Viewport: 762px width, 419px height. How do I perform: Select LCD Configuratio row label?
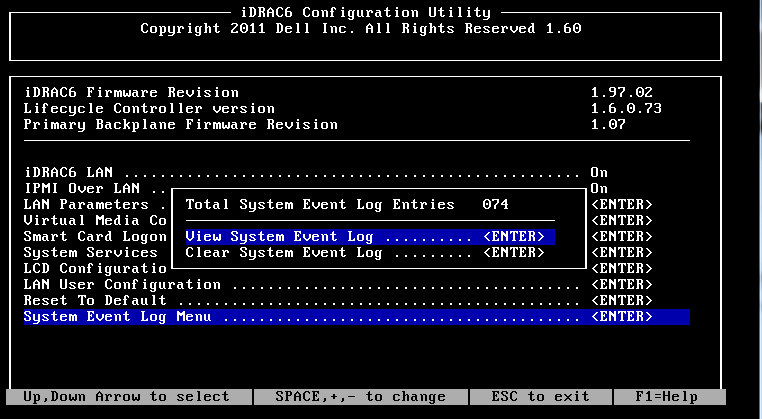click(95, 269)
